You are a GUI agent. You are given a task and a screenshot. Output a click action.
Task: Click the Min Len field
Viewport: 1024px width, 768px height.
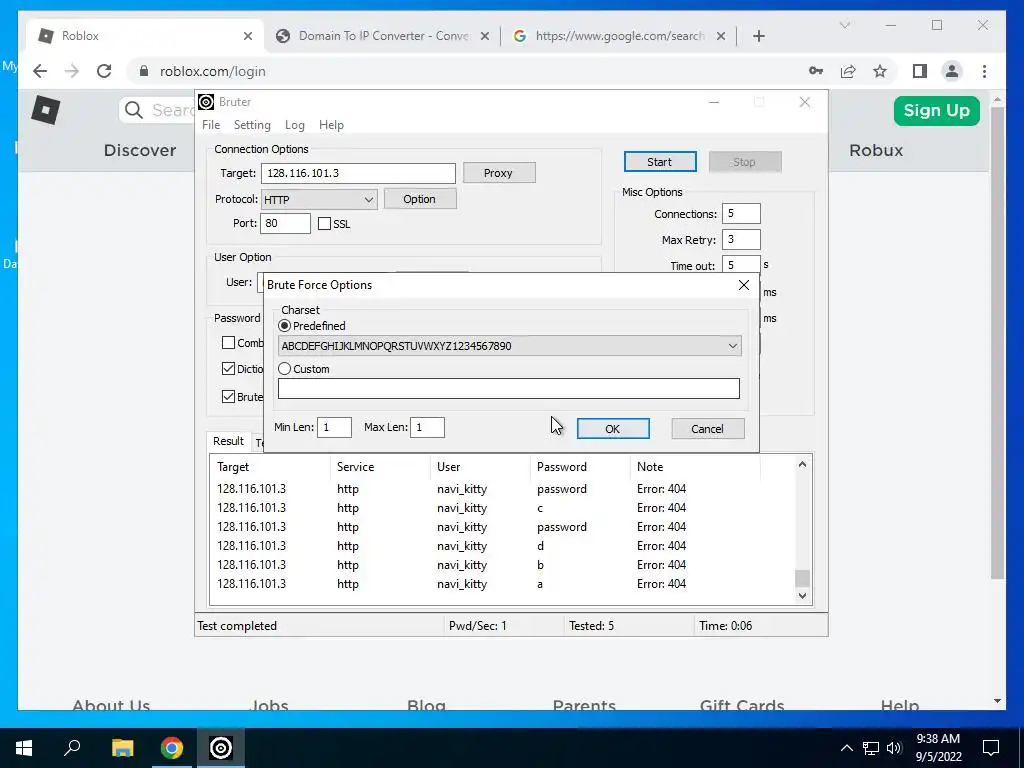tap(334, 427)
